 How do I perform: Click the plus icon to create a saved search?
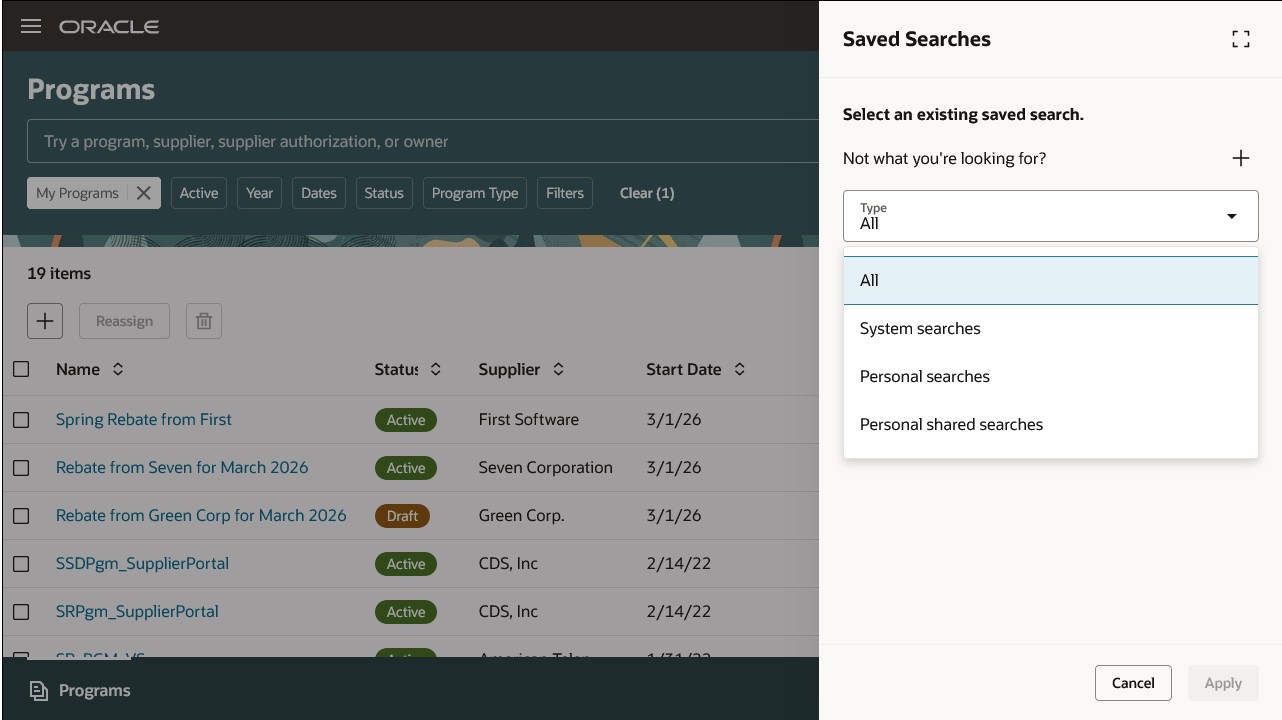click(x=1241, y=158)
